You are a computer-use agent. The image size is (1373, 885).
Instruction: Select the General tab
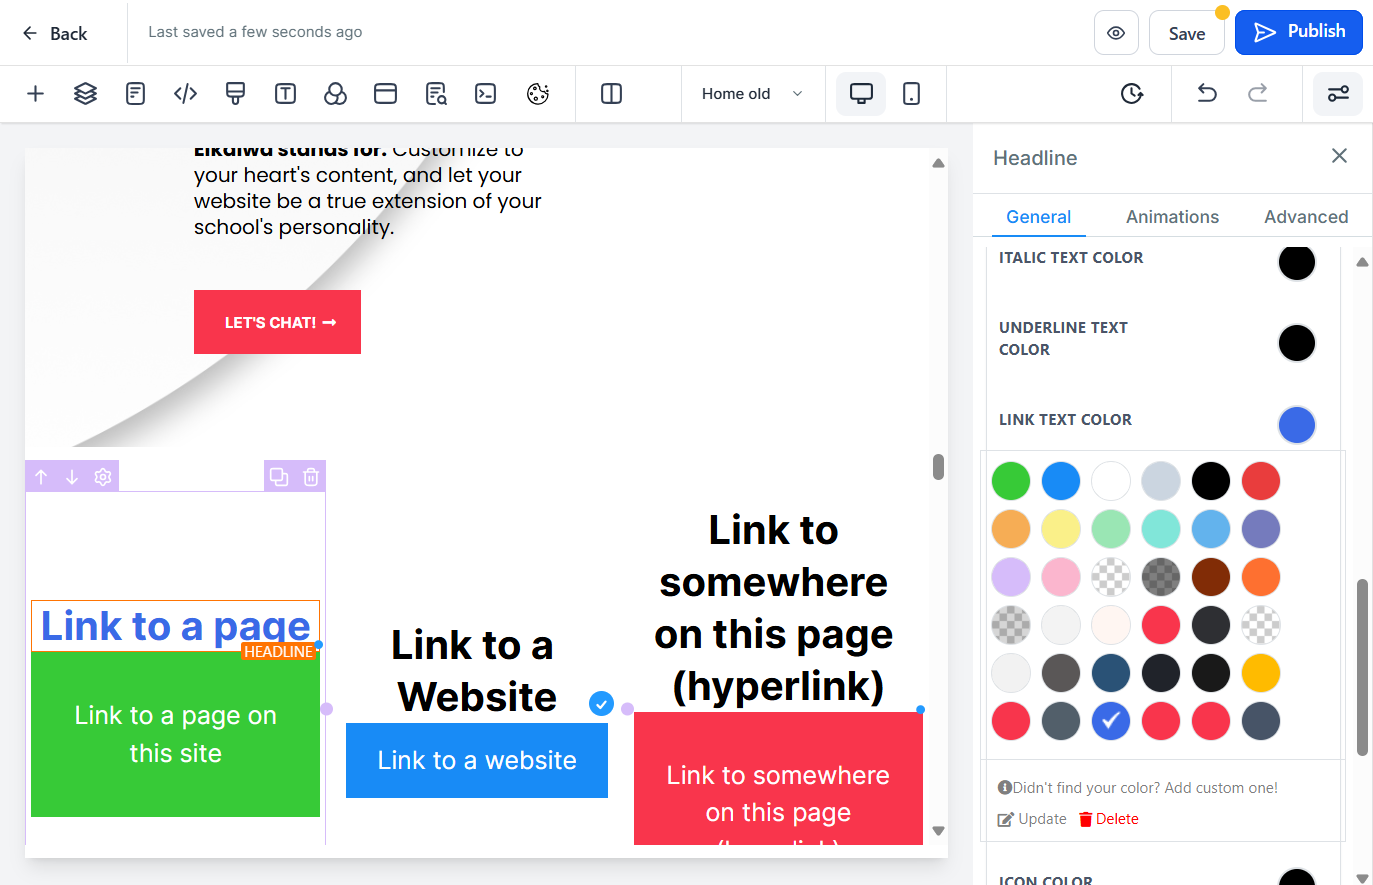pos(1038,217)
